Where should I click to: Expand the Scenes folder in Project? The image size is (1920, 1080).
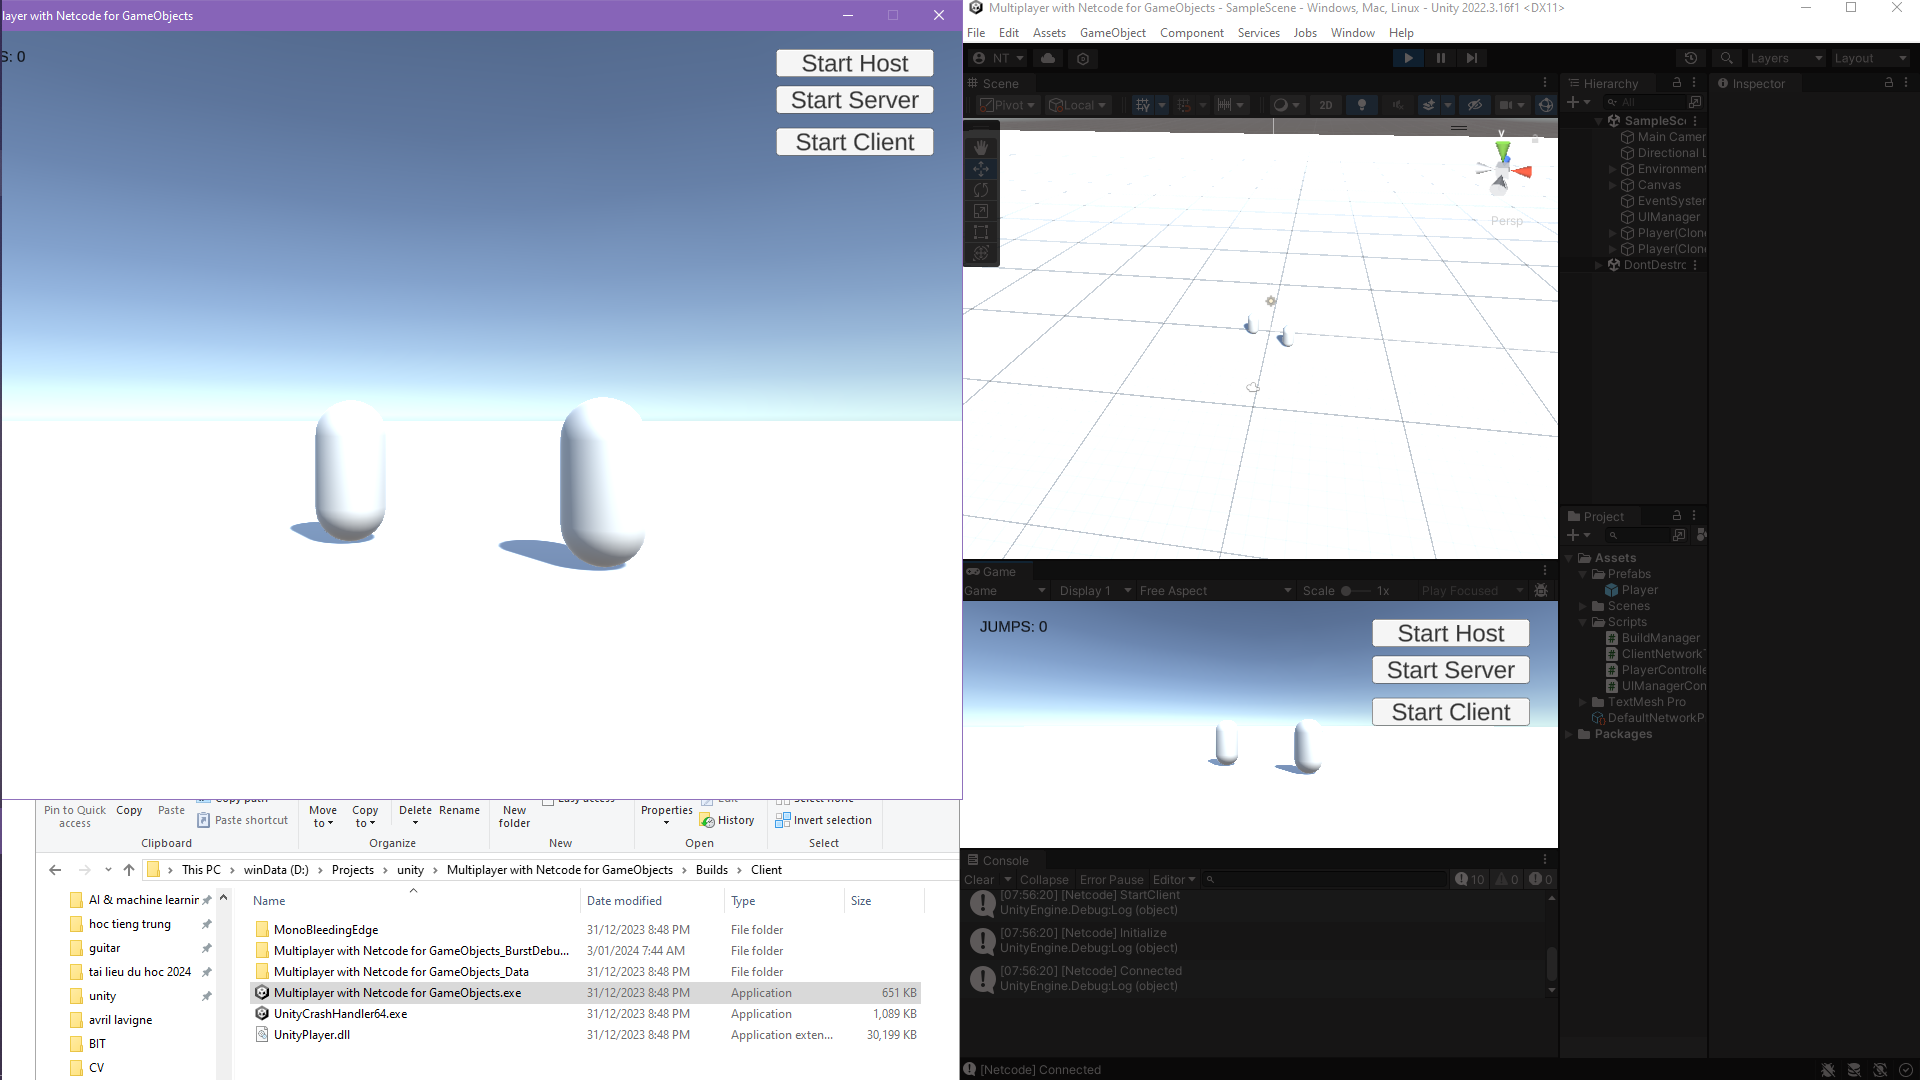[1583, 606]
